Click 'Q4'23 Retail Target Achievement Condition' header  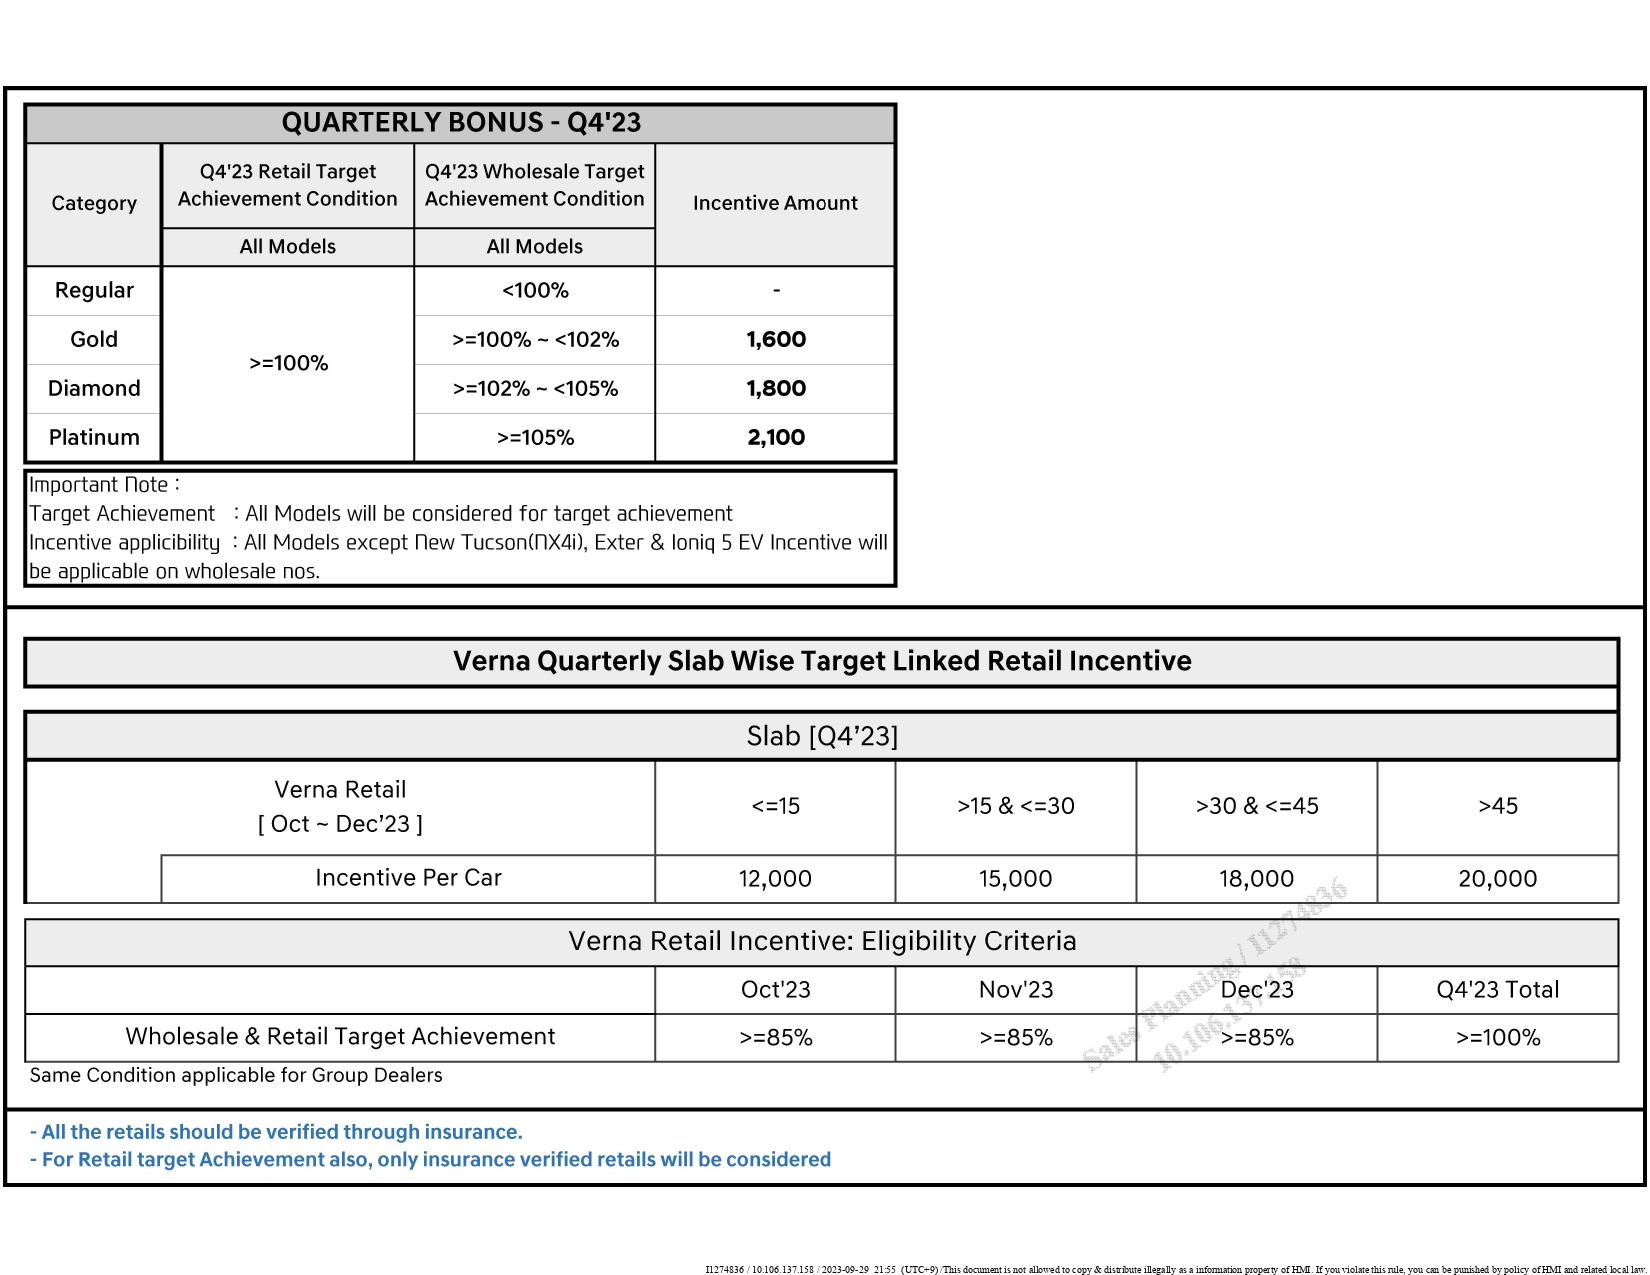288,185
